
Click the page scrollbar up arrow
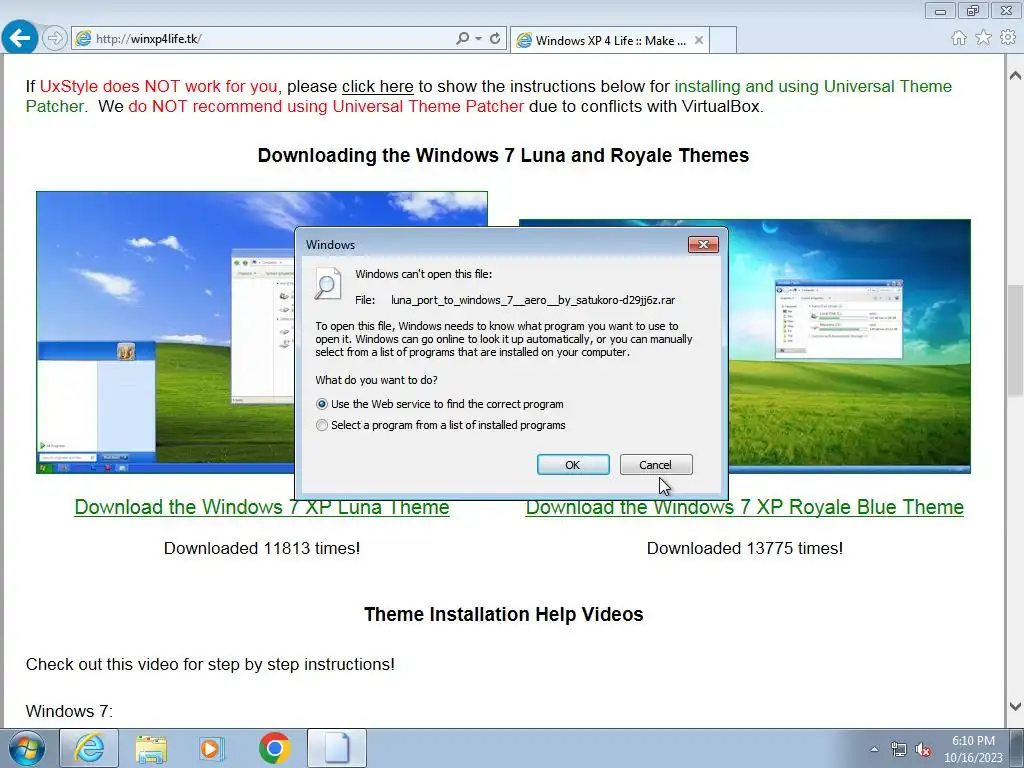pos(1015,76)
